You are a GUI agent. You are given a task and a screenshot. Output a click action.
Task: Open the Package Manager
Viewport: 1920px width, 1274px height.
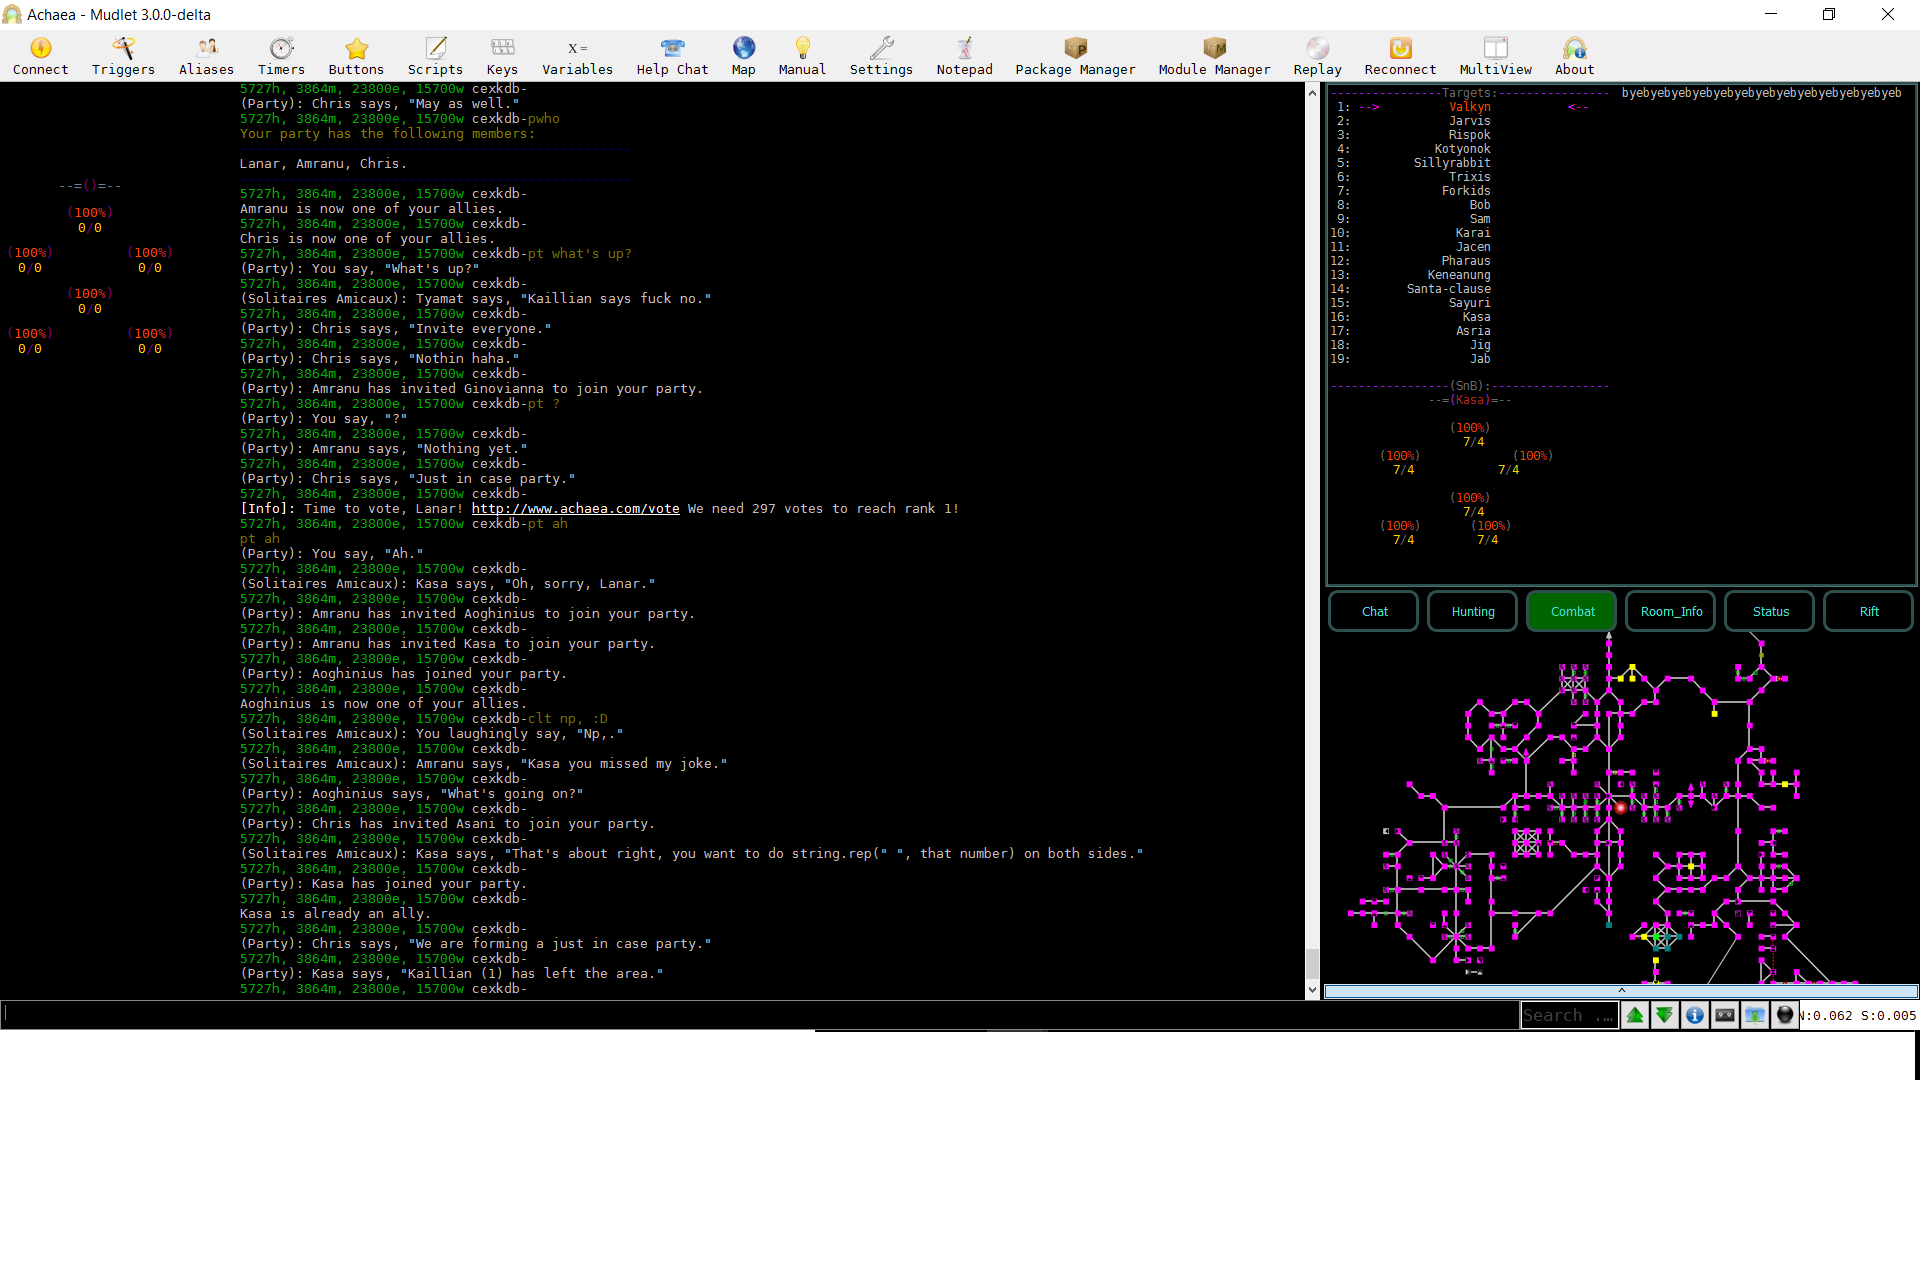point(1075,56)
